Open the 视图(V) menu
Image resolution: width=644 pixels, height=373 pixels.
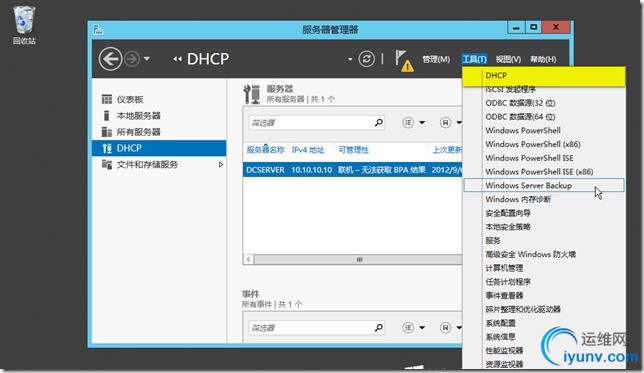coord(508,59)
